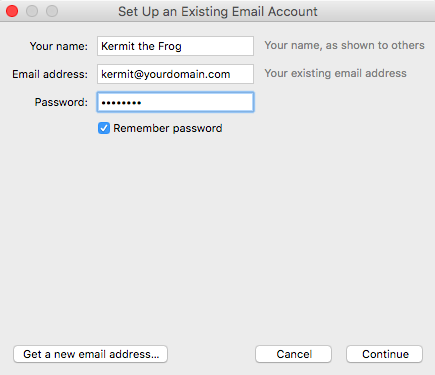The width and height of the screenshot is (435, 375).
Task: Place cursor on the word 'Frog' in name field
Action: [x=170, y=46]
